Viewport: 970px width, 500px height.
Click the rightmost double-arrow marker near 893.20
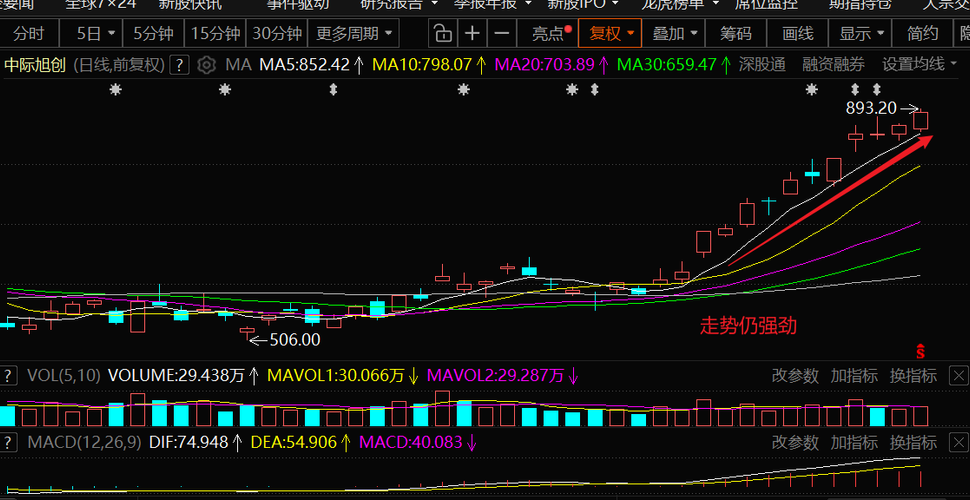(876, 90)
